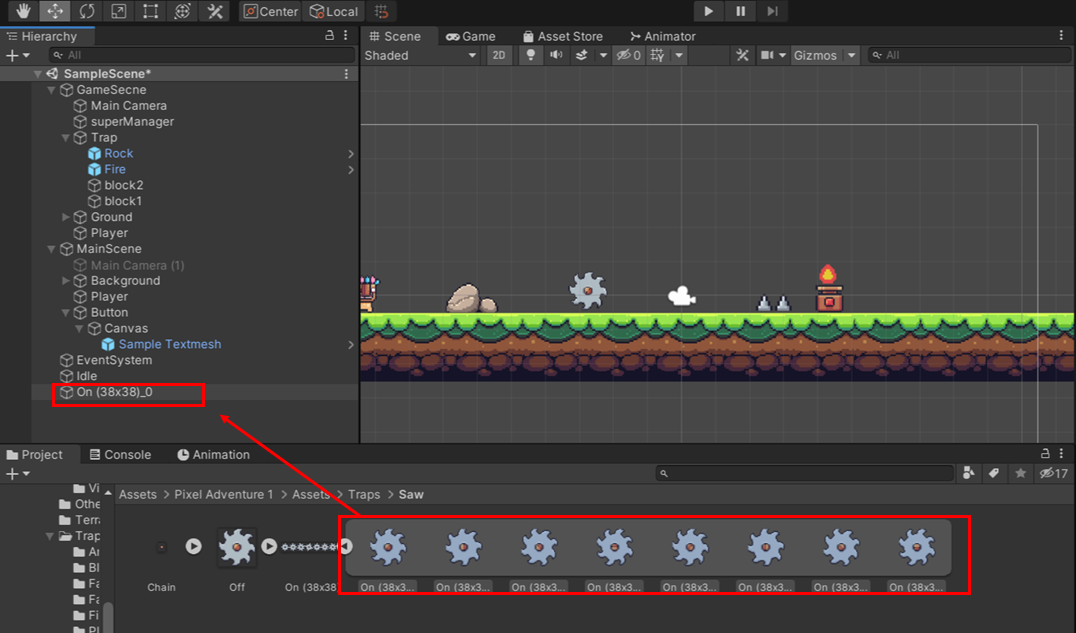Toggle hidden objects visibility in Scene

[x=629, y=55]
